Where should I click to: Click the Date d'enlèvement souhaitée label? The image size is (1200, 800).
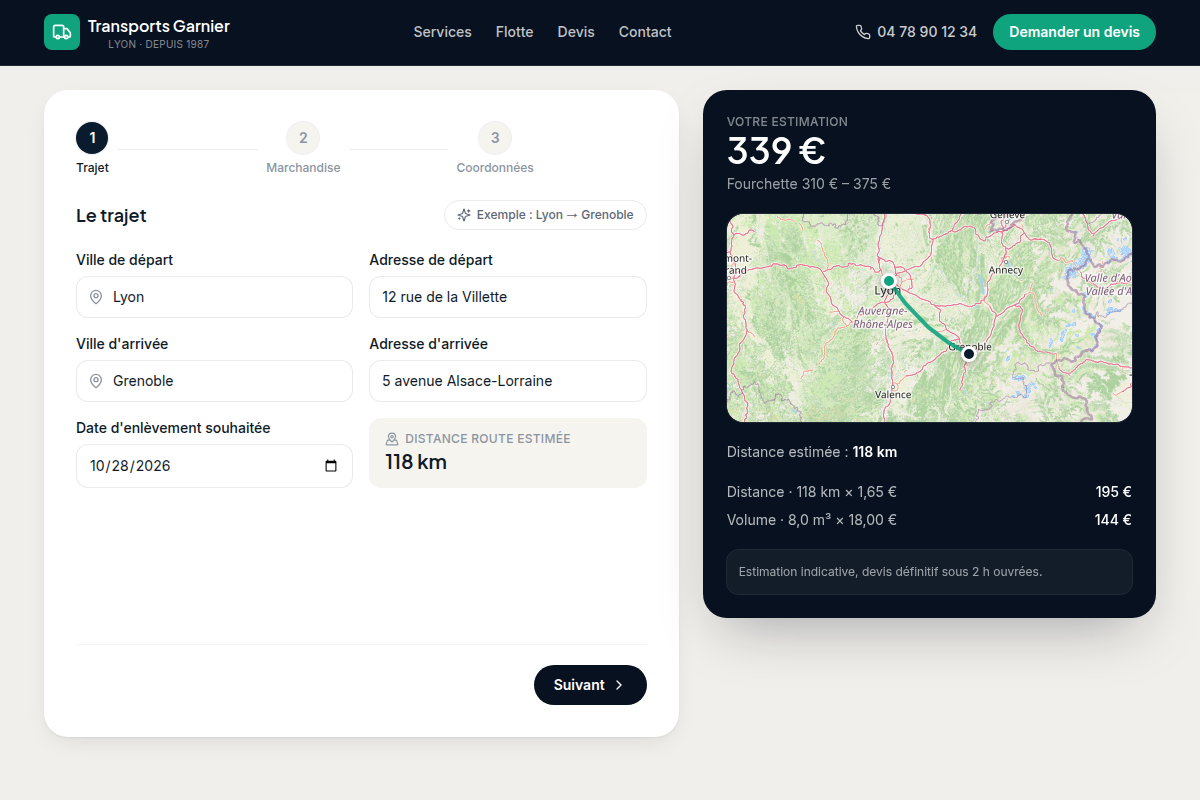pyautogui.click(x=173, y=428)
